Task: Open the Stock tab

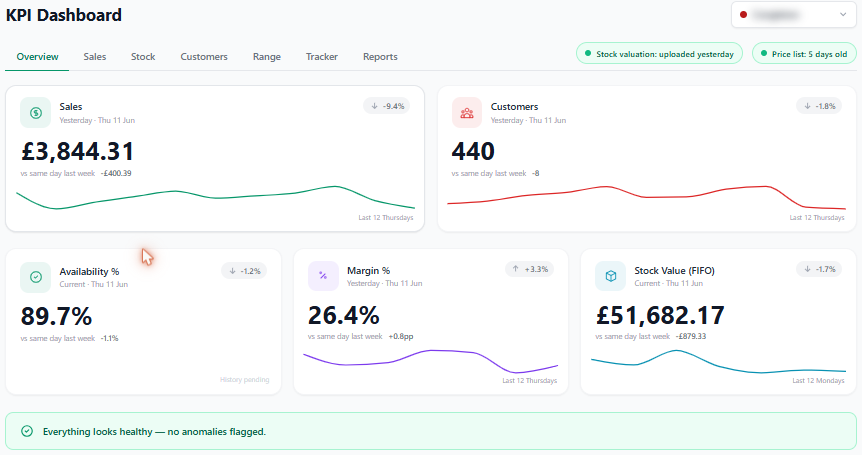Action: (x=143, y=57)
